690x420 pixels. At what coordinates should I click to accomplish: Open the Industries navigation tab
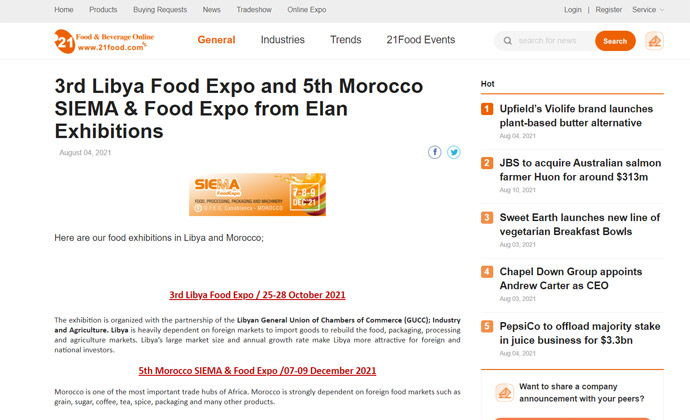pos(283,40)
